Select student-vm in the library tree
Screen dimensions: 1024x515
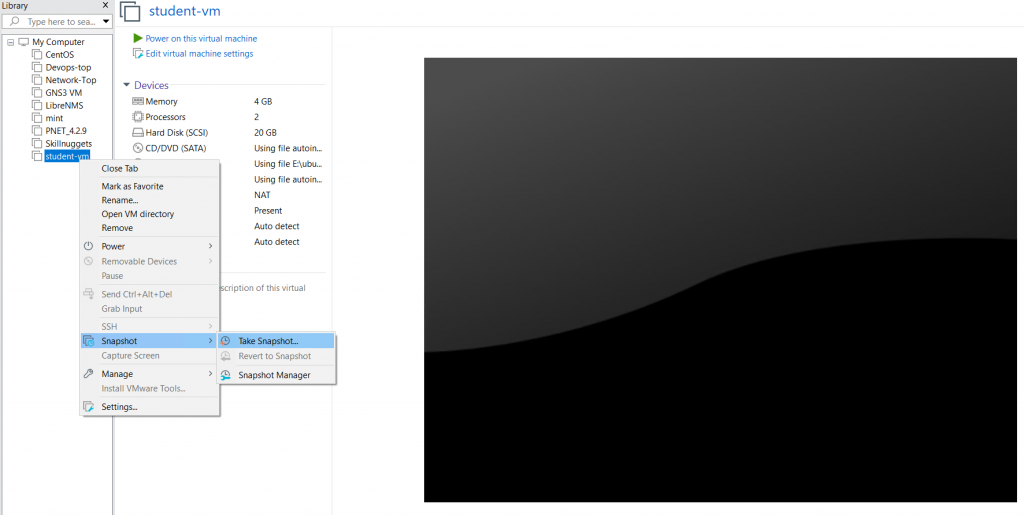pos(67,156)
